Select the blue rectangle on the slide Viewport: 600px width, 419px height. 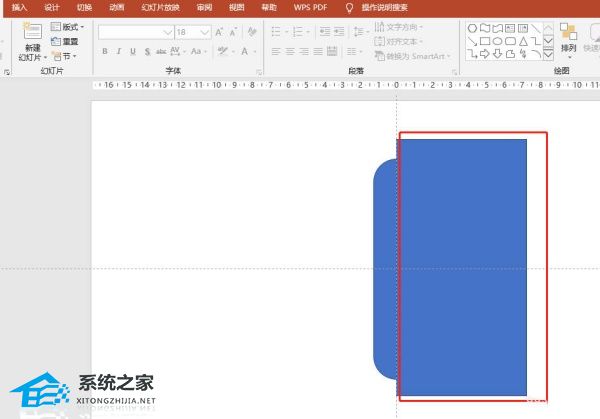click(461, 267)
